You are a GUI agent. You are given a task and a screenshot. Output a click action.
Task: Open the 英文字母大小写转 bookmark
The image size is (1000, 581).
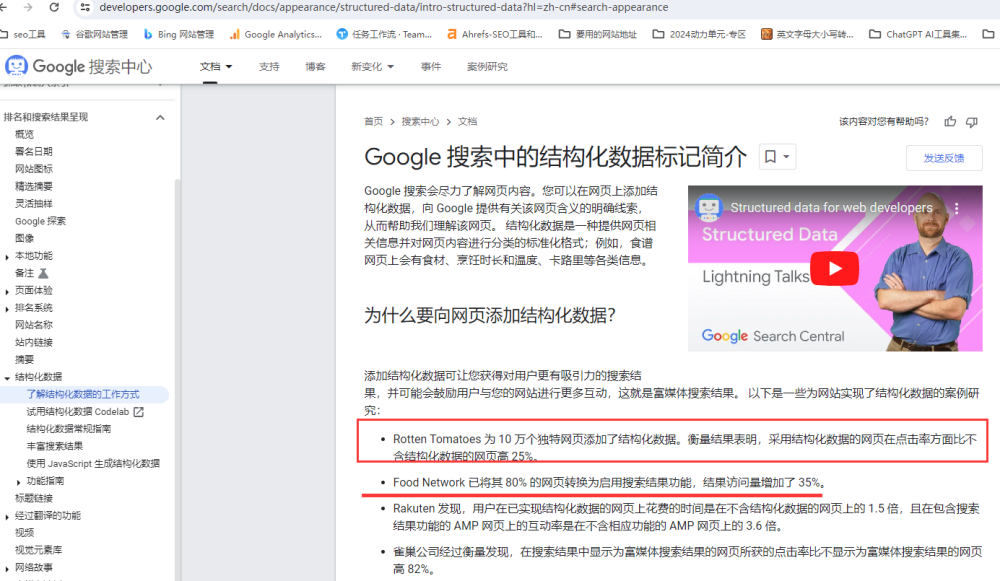pyautogui.click(x=807, y=34)
